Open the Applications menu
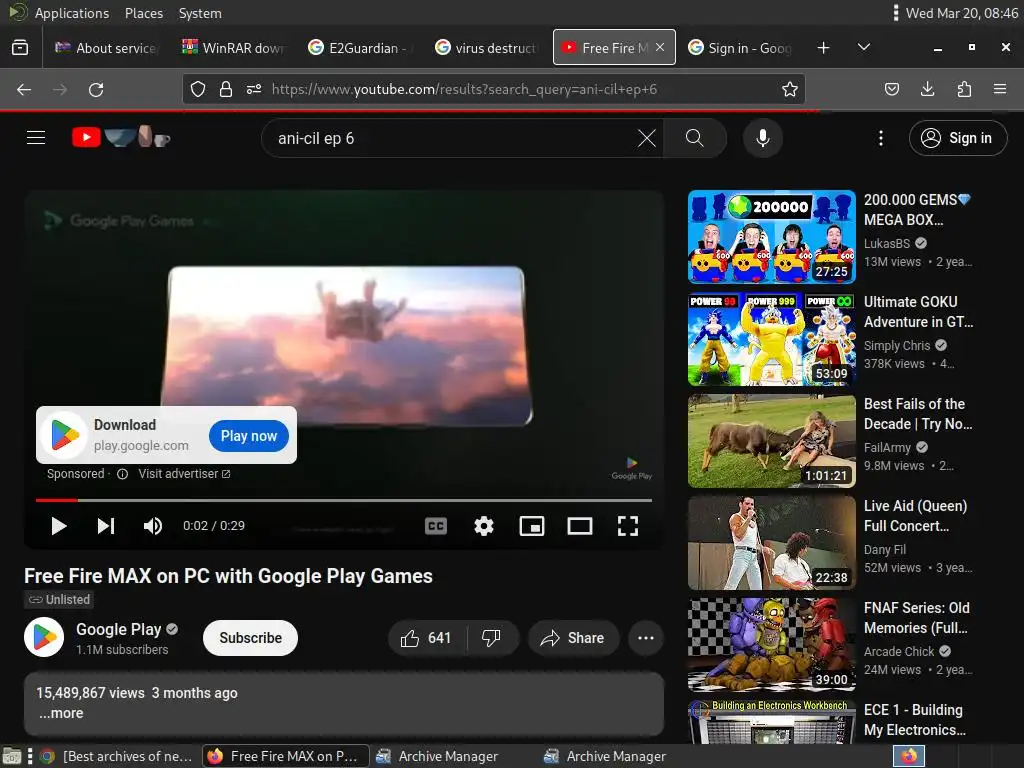The image size is (1024, 768). click(x=71, y=13)
